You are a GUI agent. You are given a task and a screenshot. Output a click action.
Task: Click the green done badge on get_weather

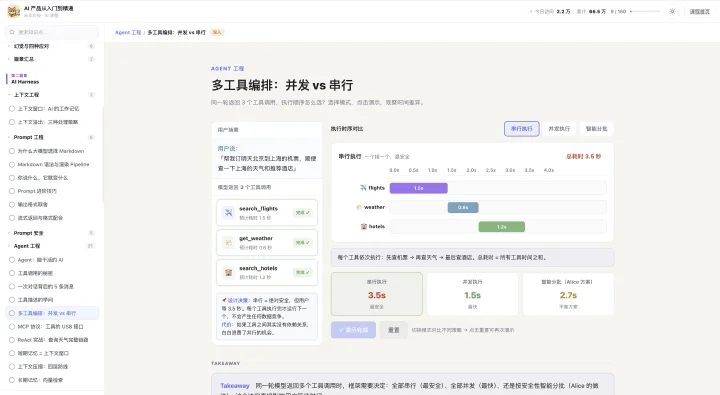[x=302, y=243]
